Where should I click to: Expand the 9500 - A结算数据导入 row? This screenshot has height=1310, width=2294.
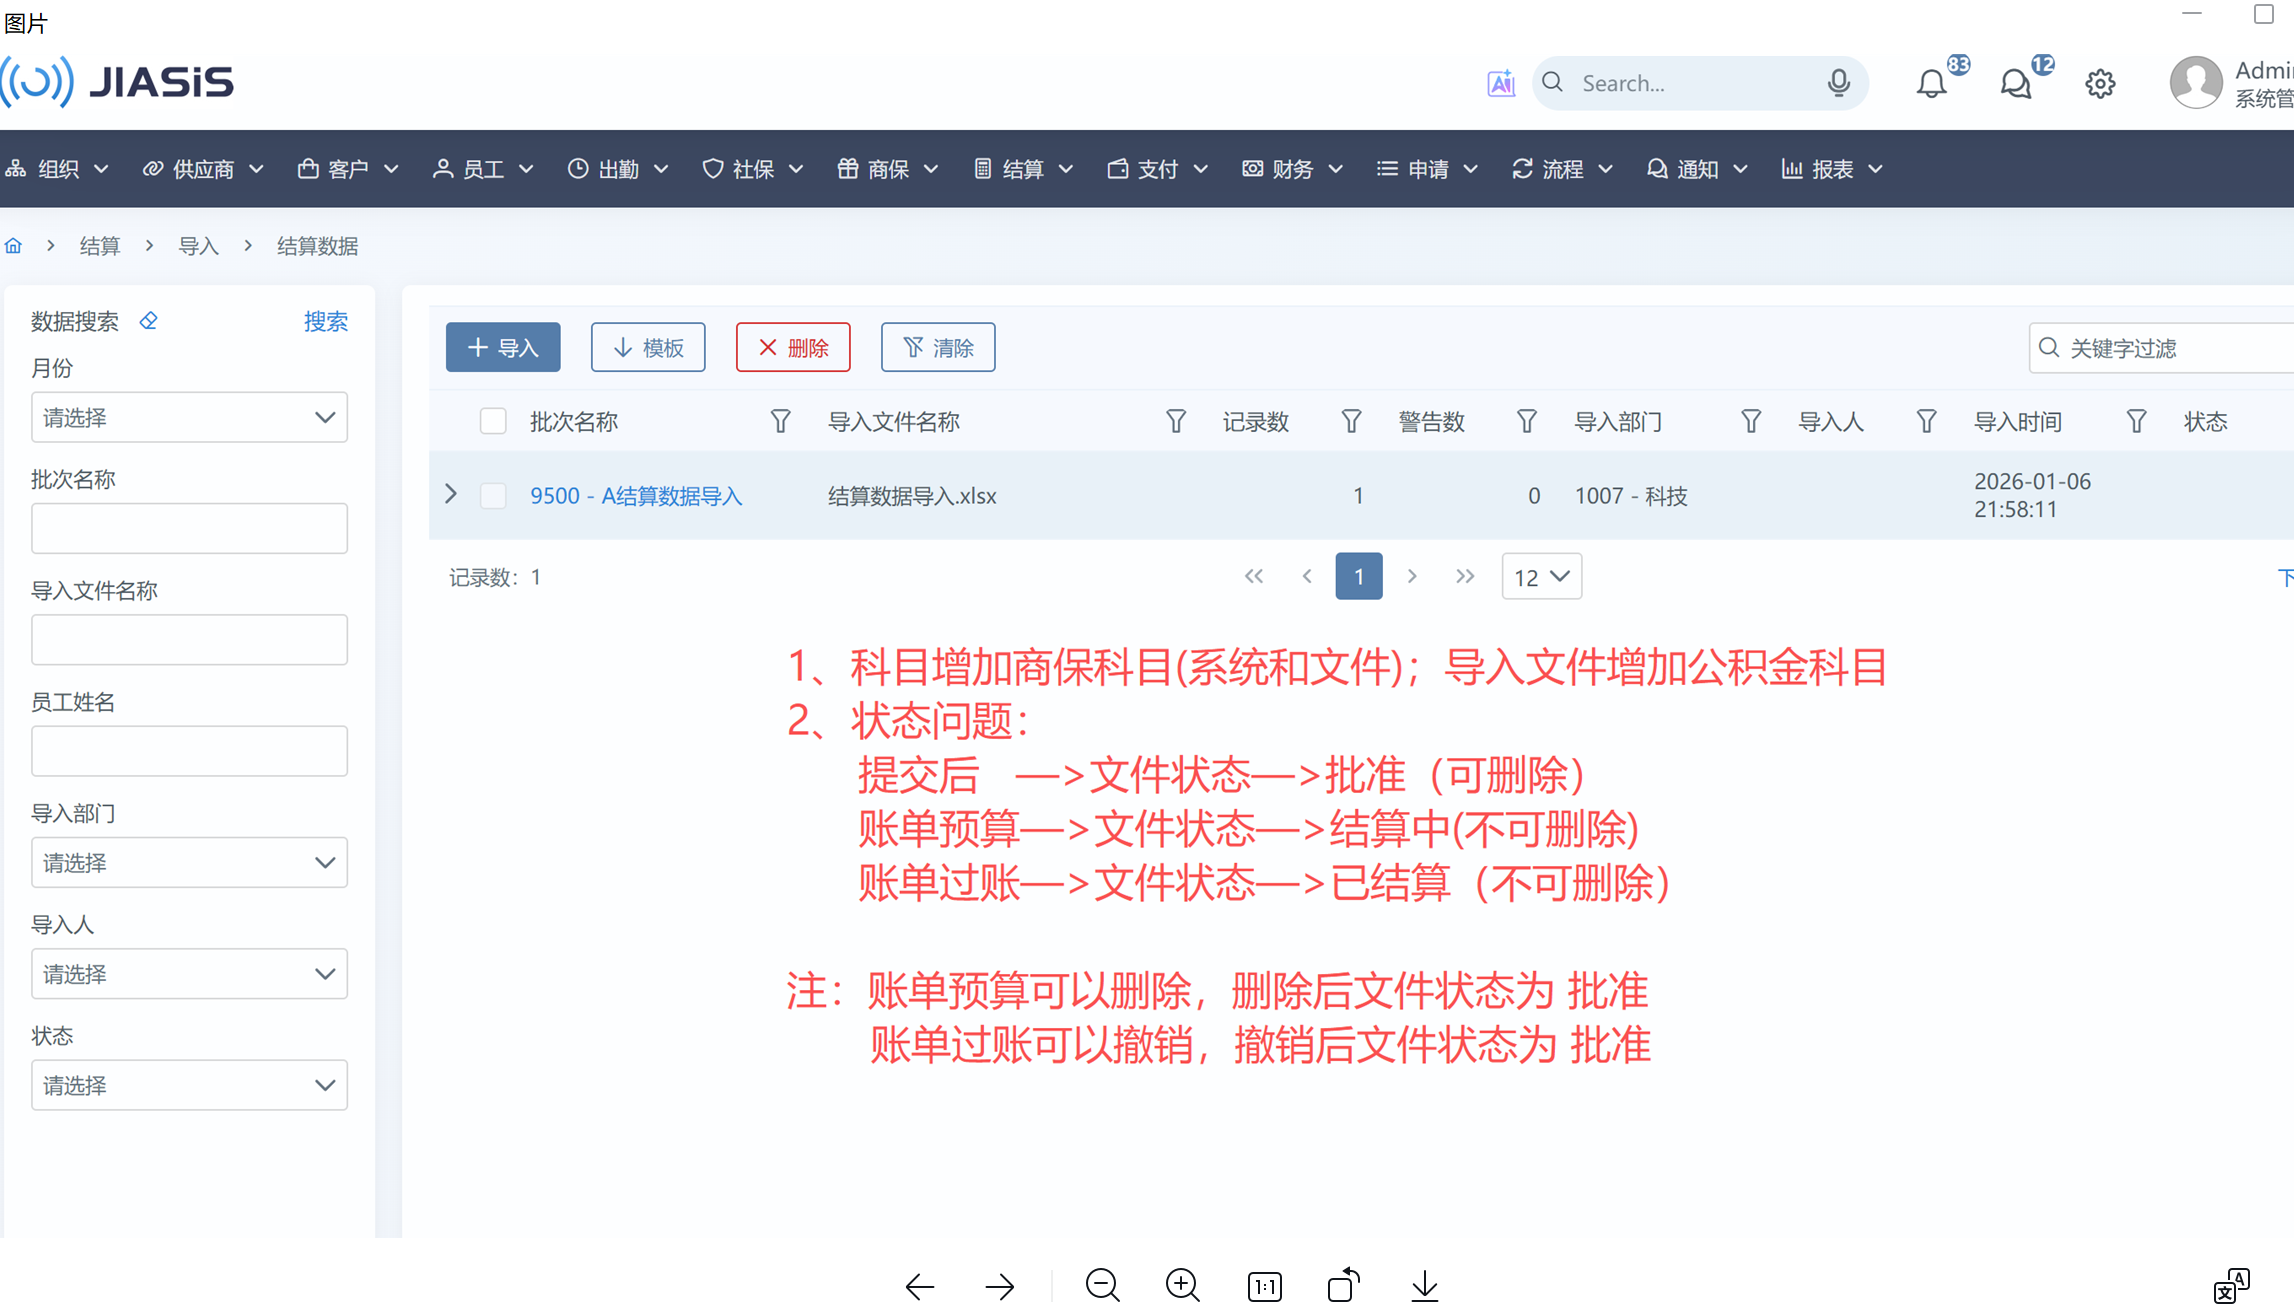[x=451, y=494]
